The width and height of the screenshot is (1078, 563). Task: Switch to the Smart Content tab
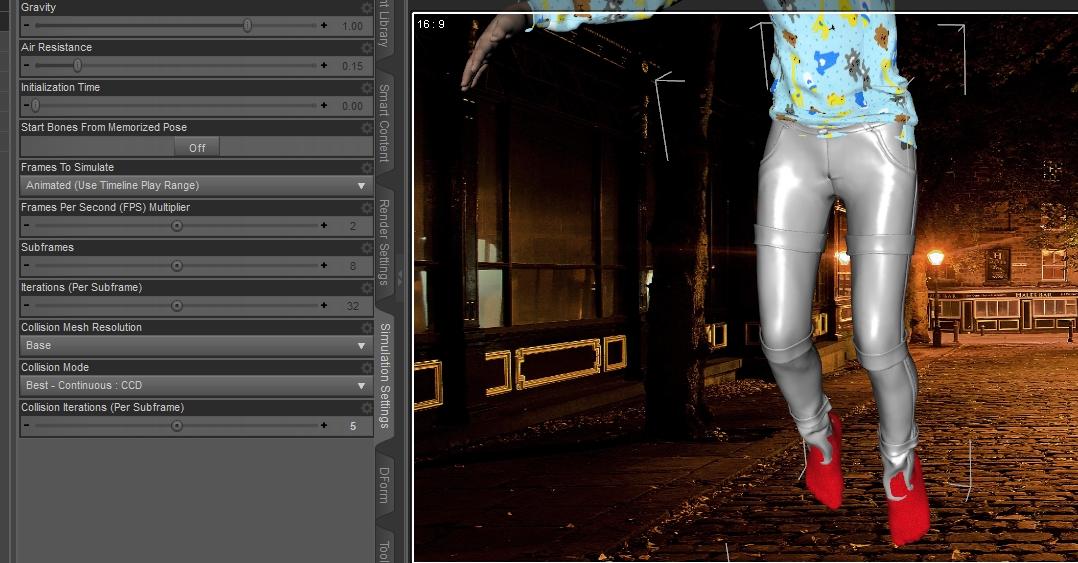[384, 123]
